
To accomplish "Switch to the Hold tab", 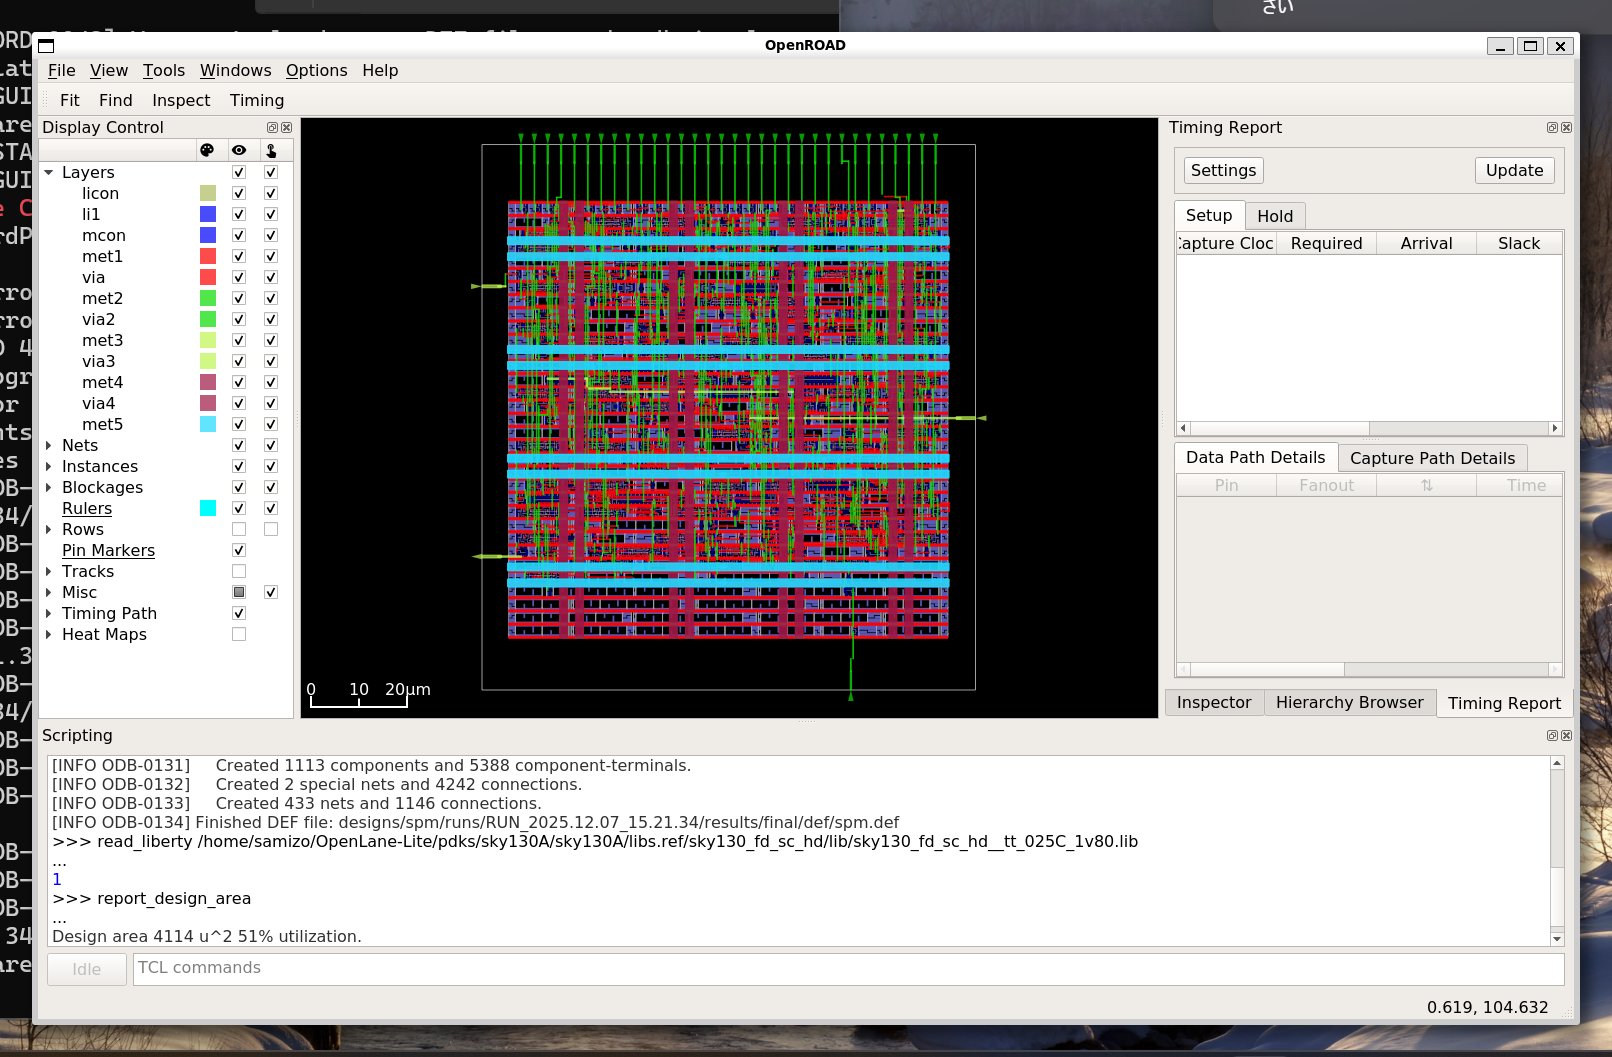I will [x=1275, y=216].
